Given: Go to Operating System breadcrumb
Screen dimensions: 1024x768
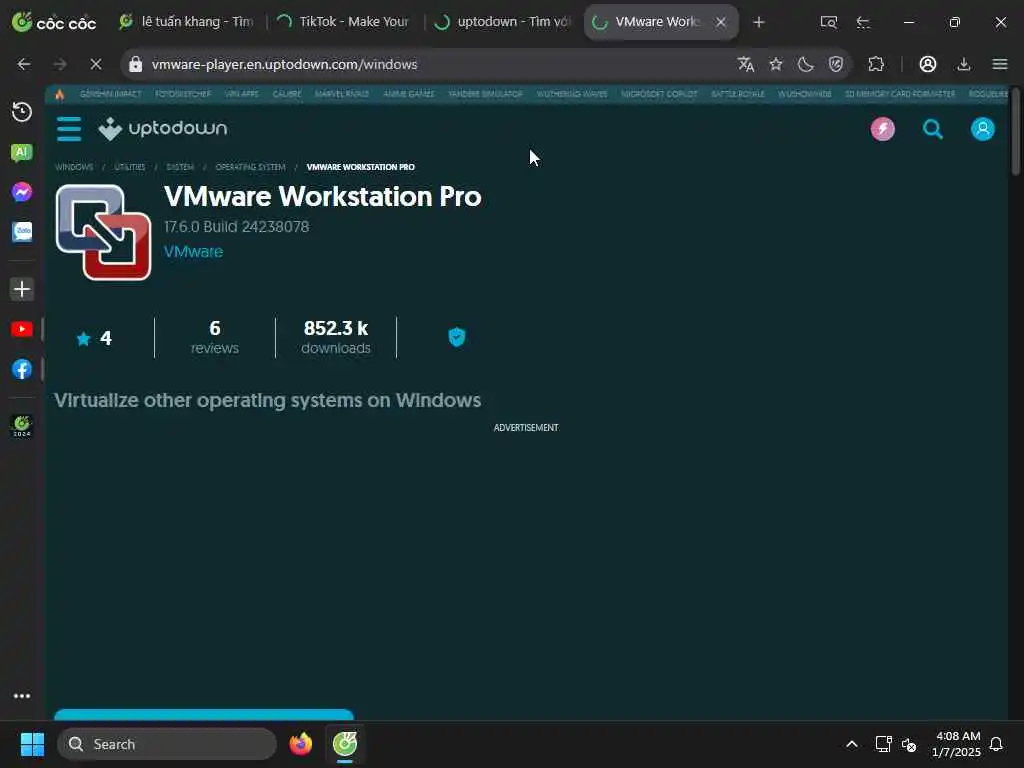Looking at the screenshot, I should (250, 167).
